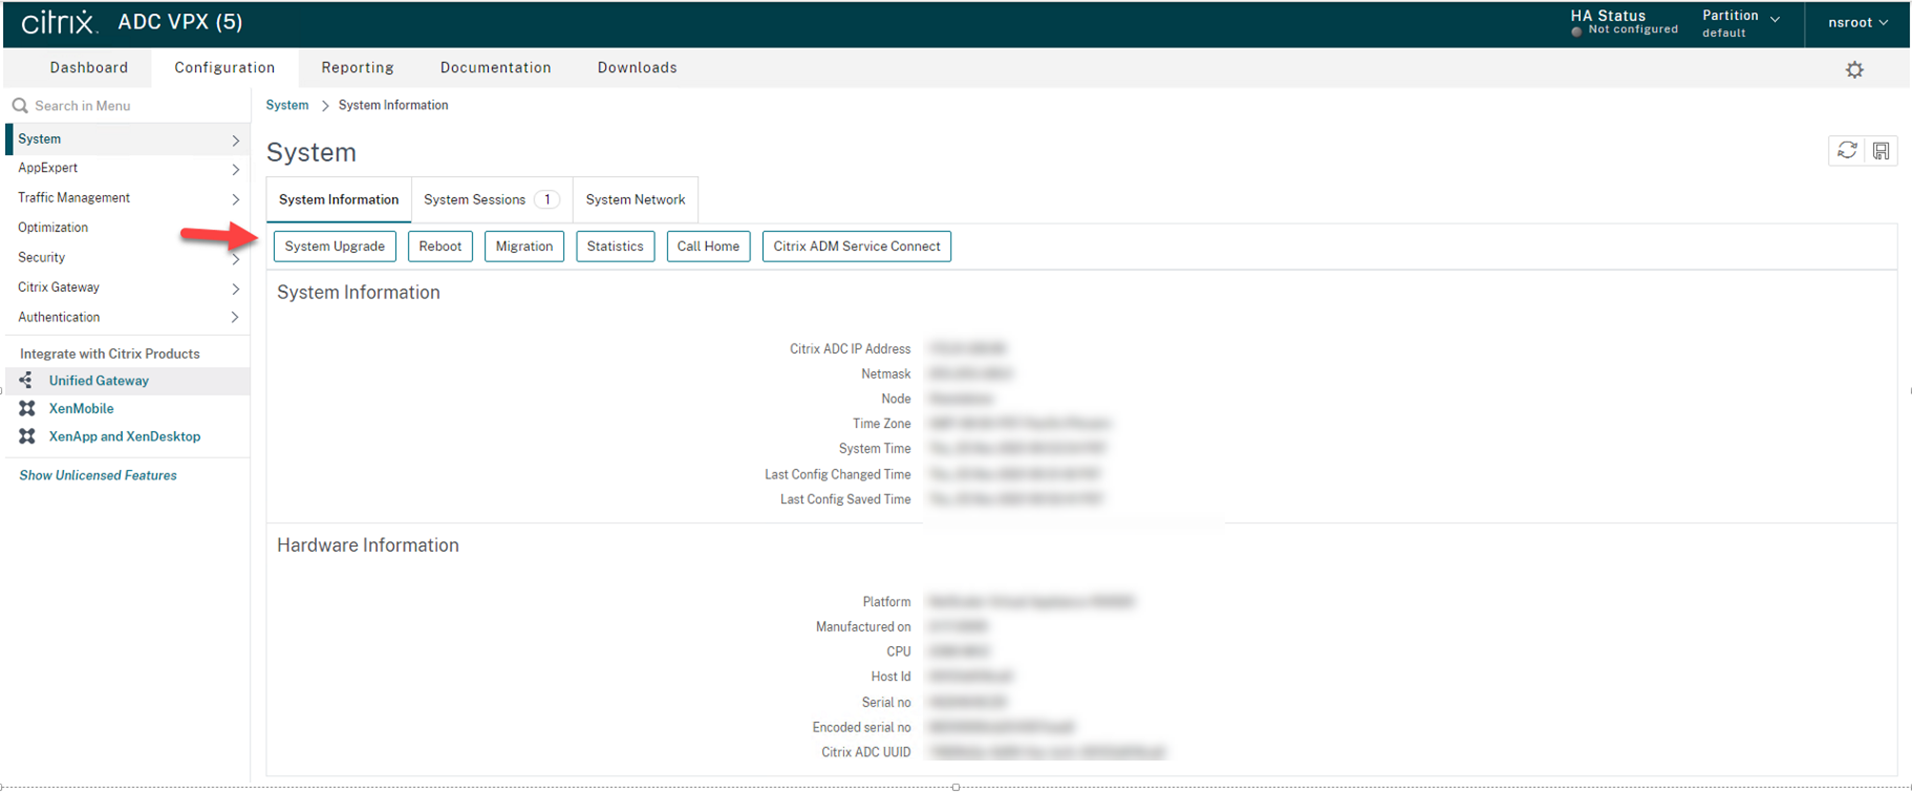Click the XenApp and XenDesktop icon
This screenshot has height=792, width=1912.
(x=27, y=436)
